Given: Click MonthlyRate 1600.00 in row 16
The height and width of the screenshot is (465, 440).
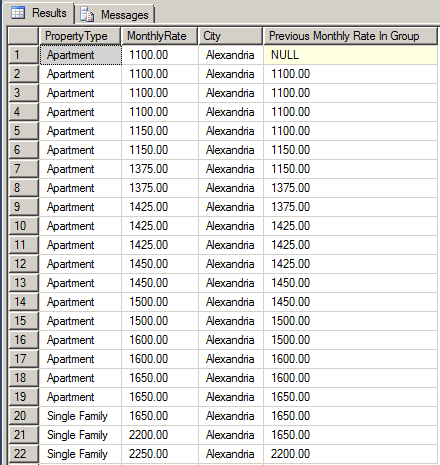Looking at the screenshot, I should pos(160,340).
